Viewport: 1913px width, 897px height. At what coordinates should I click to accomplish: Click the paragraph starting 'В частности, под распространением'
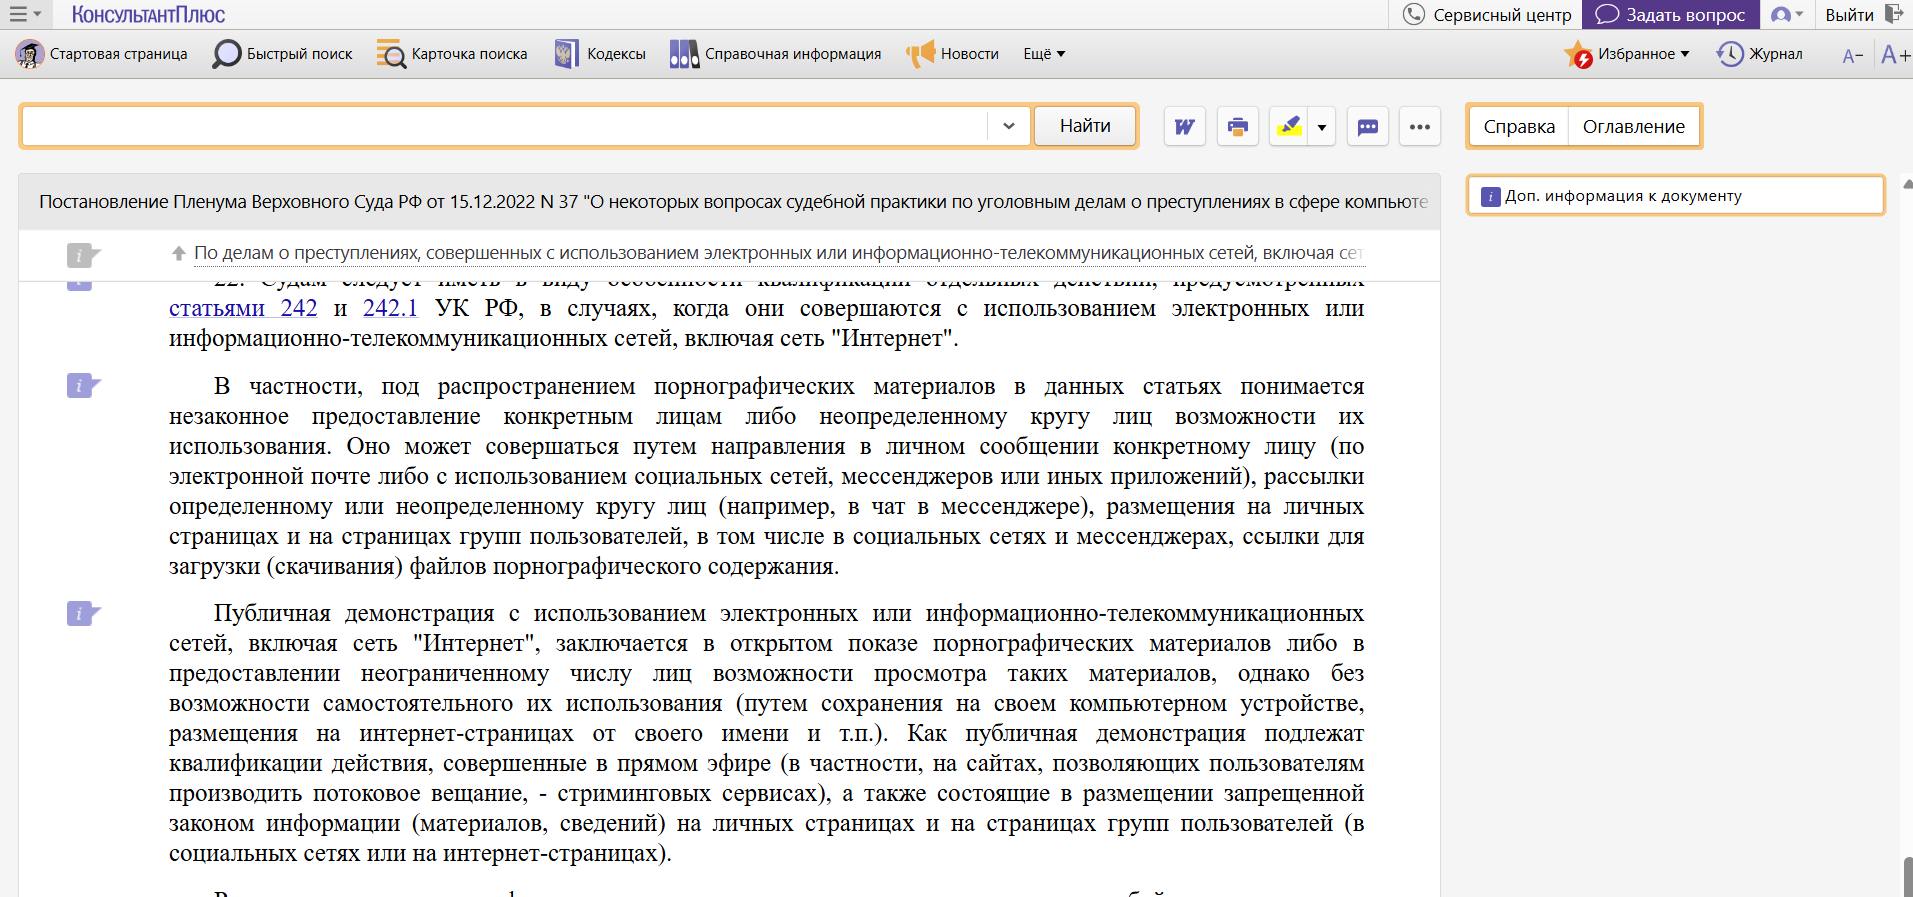click(766, 476)
